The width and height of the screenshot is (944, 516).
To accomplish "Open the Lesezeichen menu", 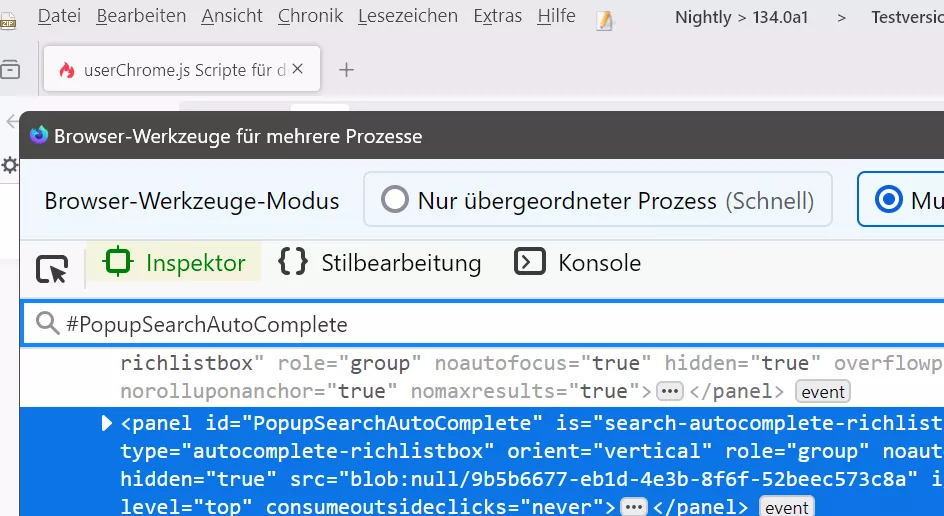I will click(x=407, y=15).
